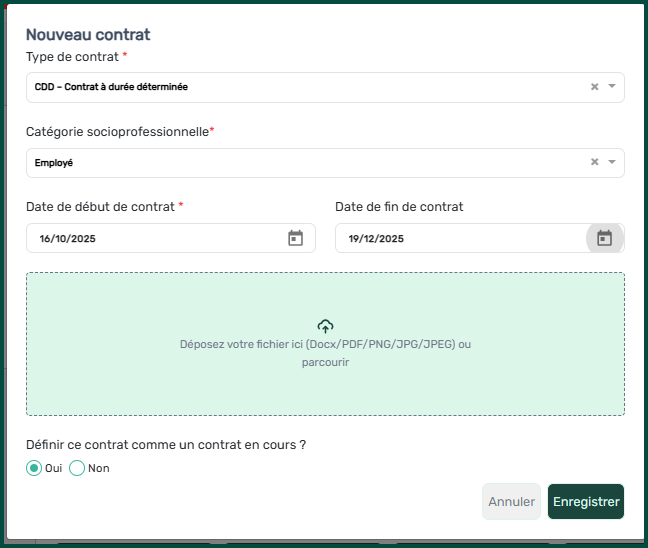Open the Catégorie socioprofessionnelle dropdown arrow

point(612,162)
